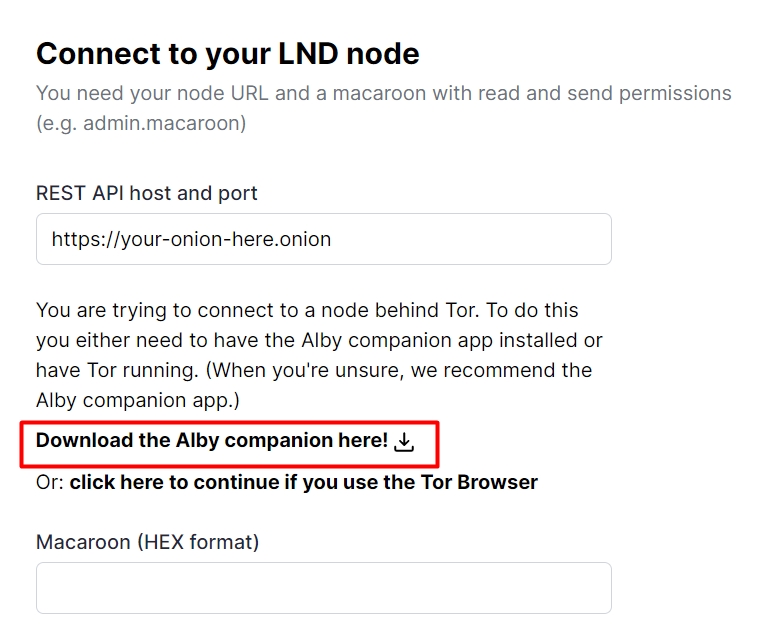Click the "(e.g. admin.macaroon)" example text
The width and height of the screenshot is (771, 639).
pos(141,124)
